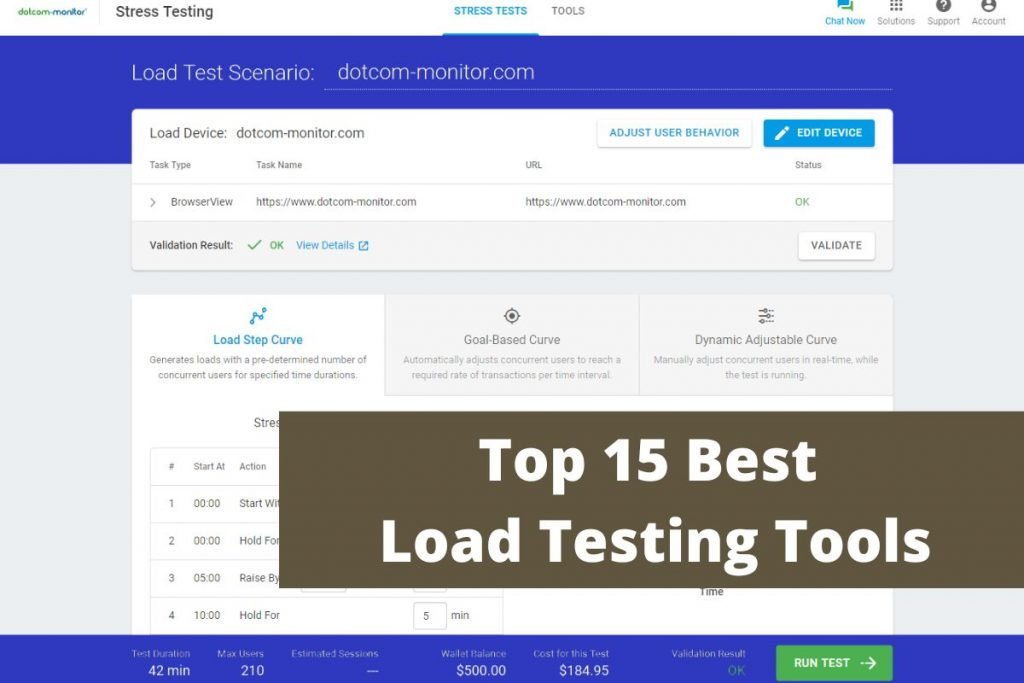
Task: Click the external link icon beside View Details
Action: [364, 246]
